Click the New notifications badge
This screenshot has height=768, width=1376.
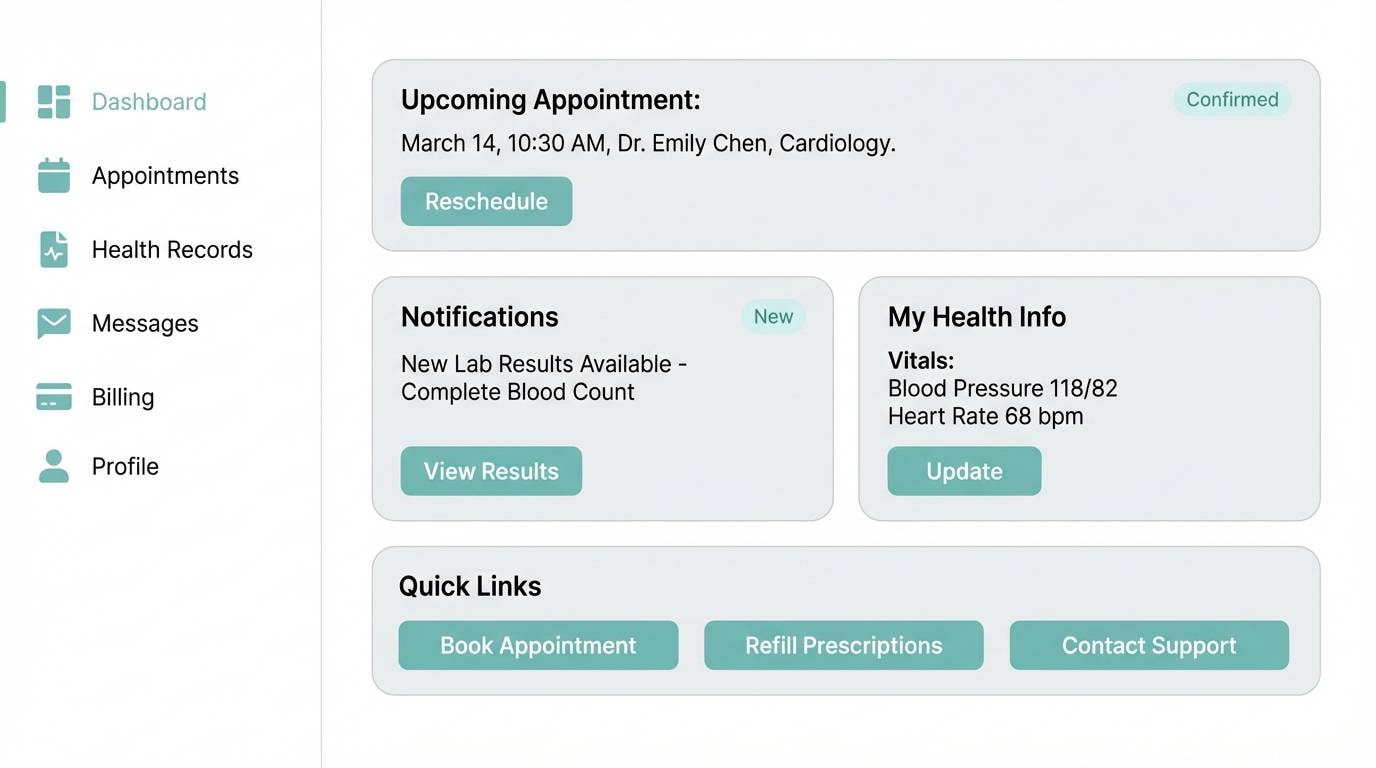tap(773, 316)
